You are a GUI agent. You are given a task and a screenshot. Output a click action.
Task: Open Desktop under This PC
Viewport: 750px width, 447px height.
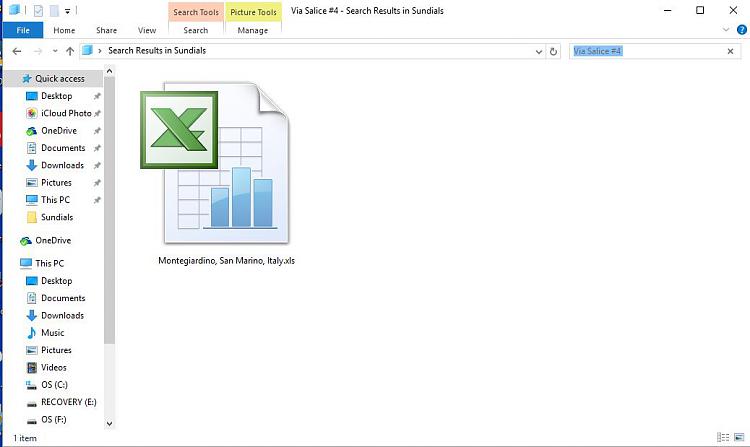(x=56, y=281)
